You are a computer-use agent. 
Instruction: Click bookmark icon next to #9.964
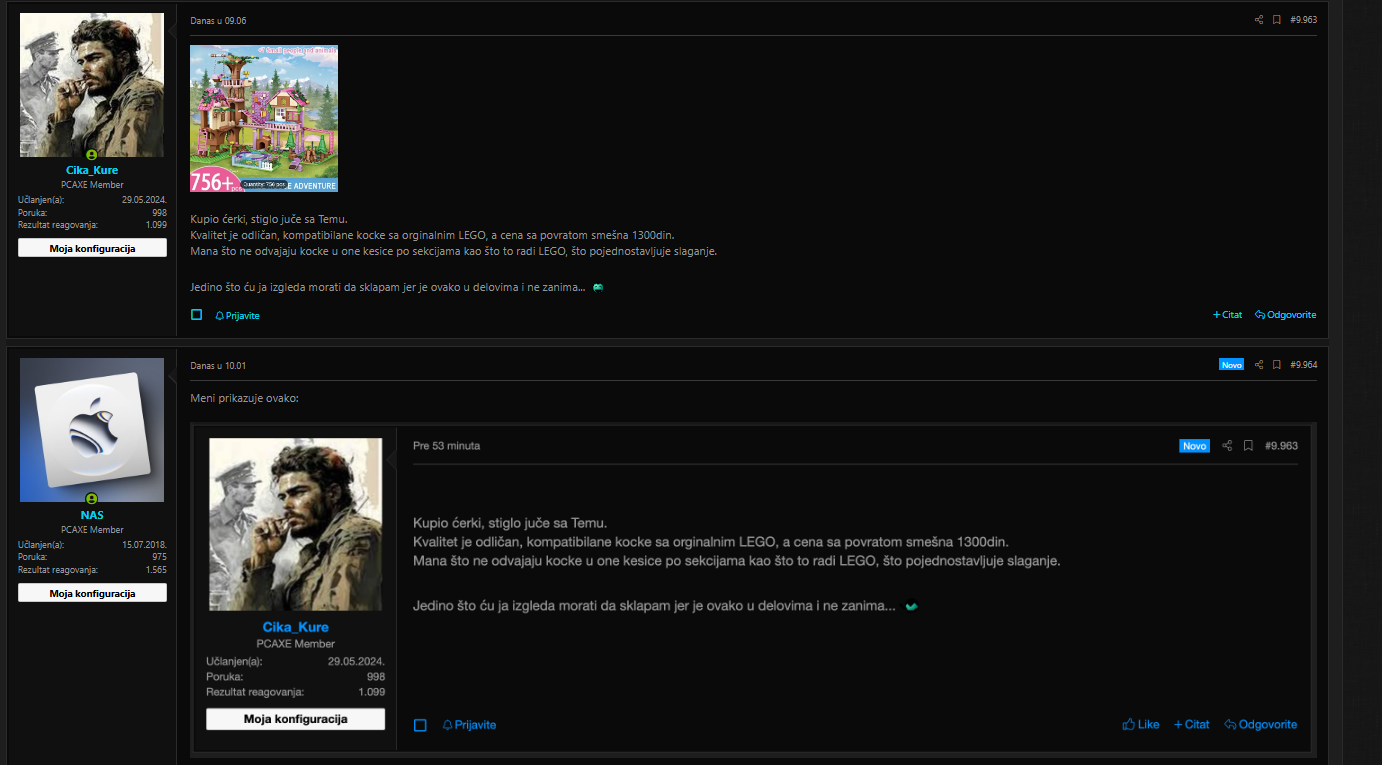point(1277,365)
